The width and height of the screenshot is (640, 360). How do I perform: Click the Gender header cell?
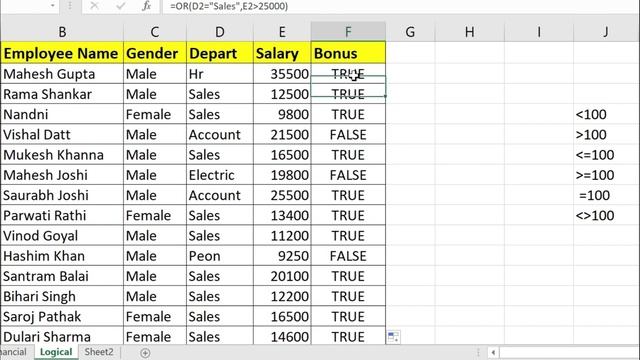coord(155,53)
